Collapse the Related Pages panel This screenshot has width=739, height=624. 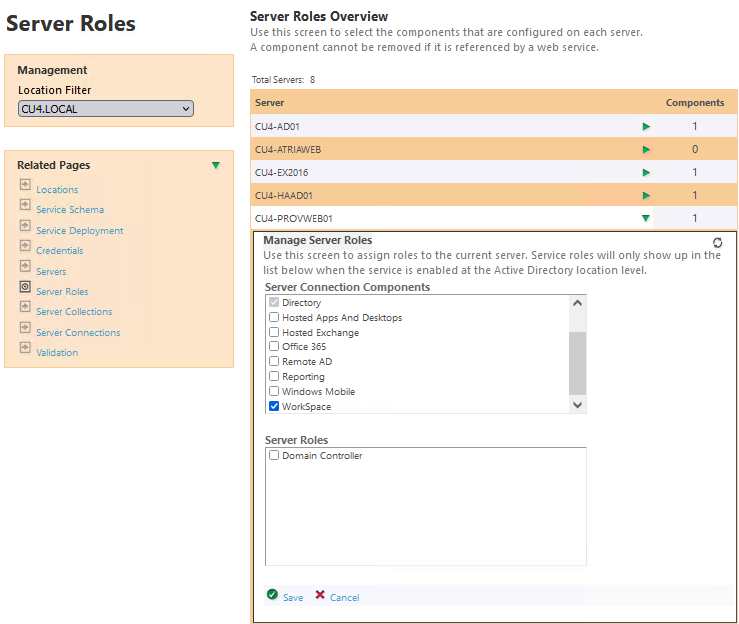point(216,166)
